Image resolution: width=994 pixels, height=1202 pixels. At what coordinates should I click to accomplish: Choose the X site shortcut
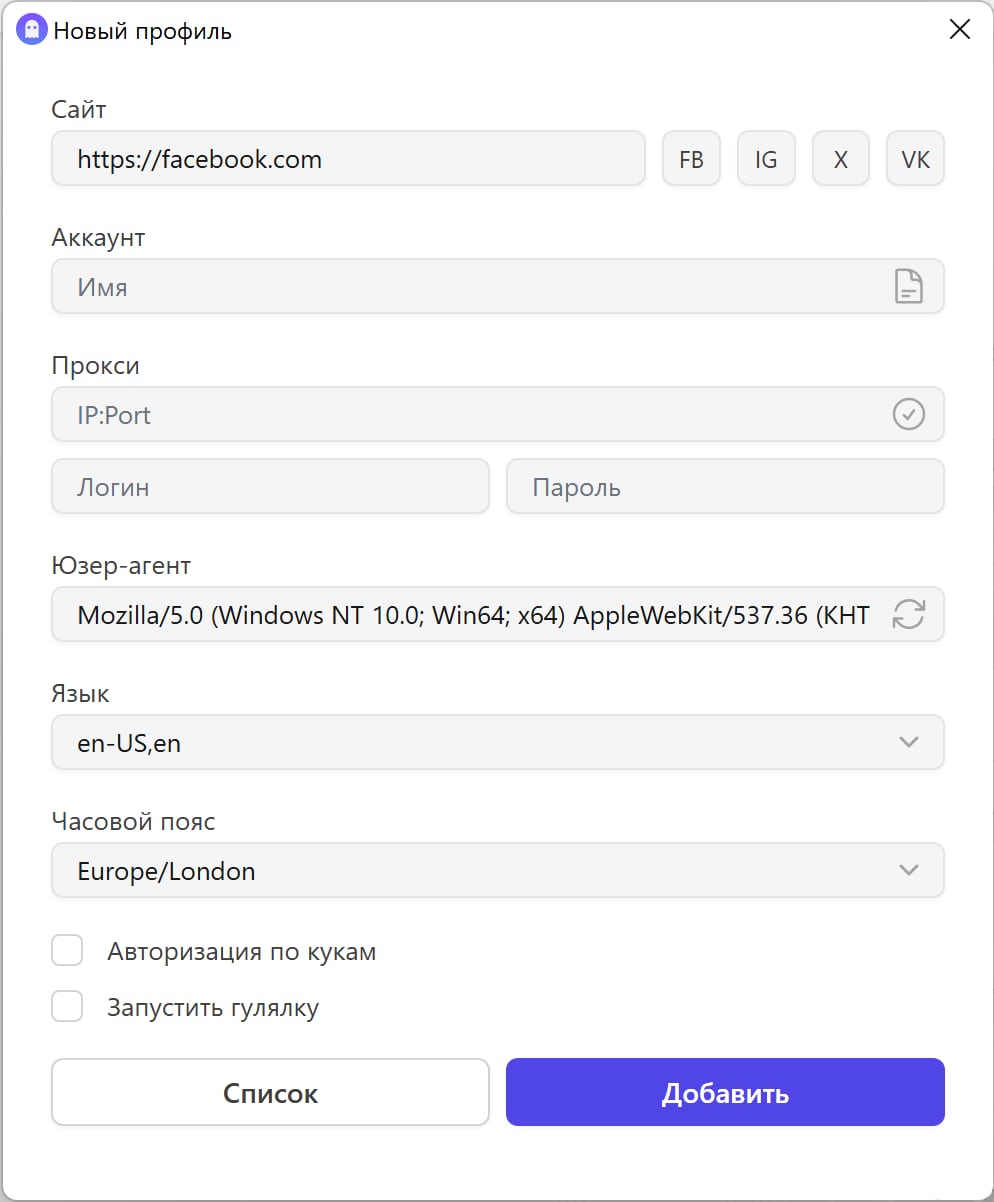coord(841,159)
